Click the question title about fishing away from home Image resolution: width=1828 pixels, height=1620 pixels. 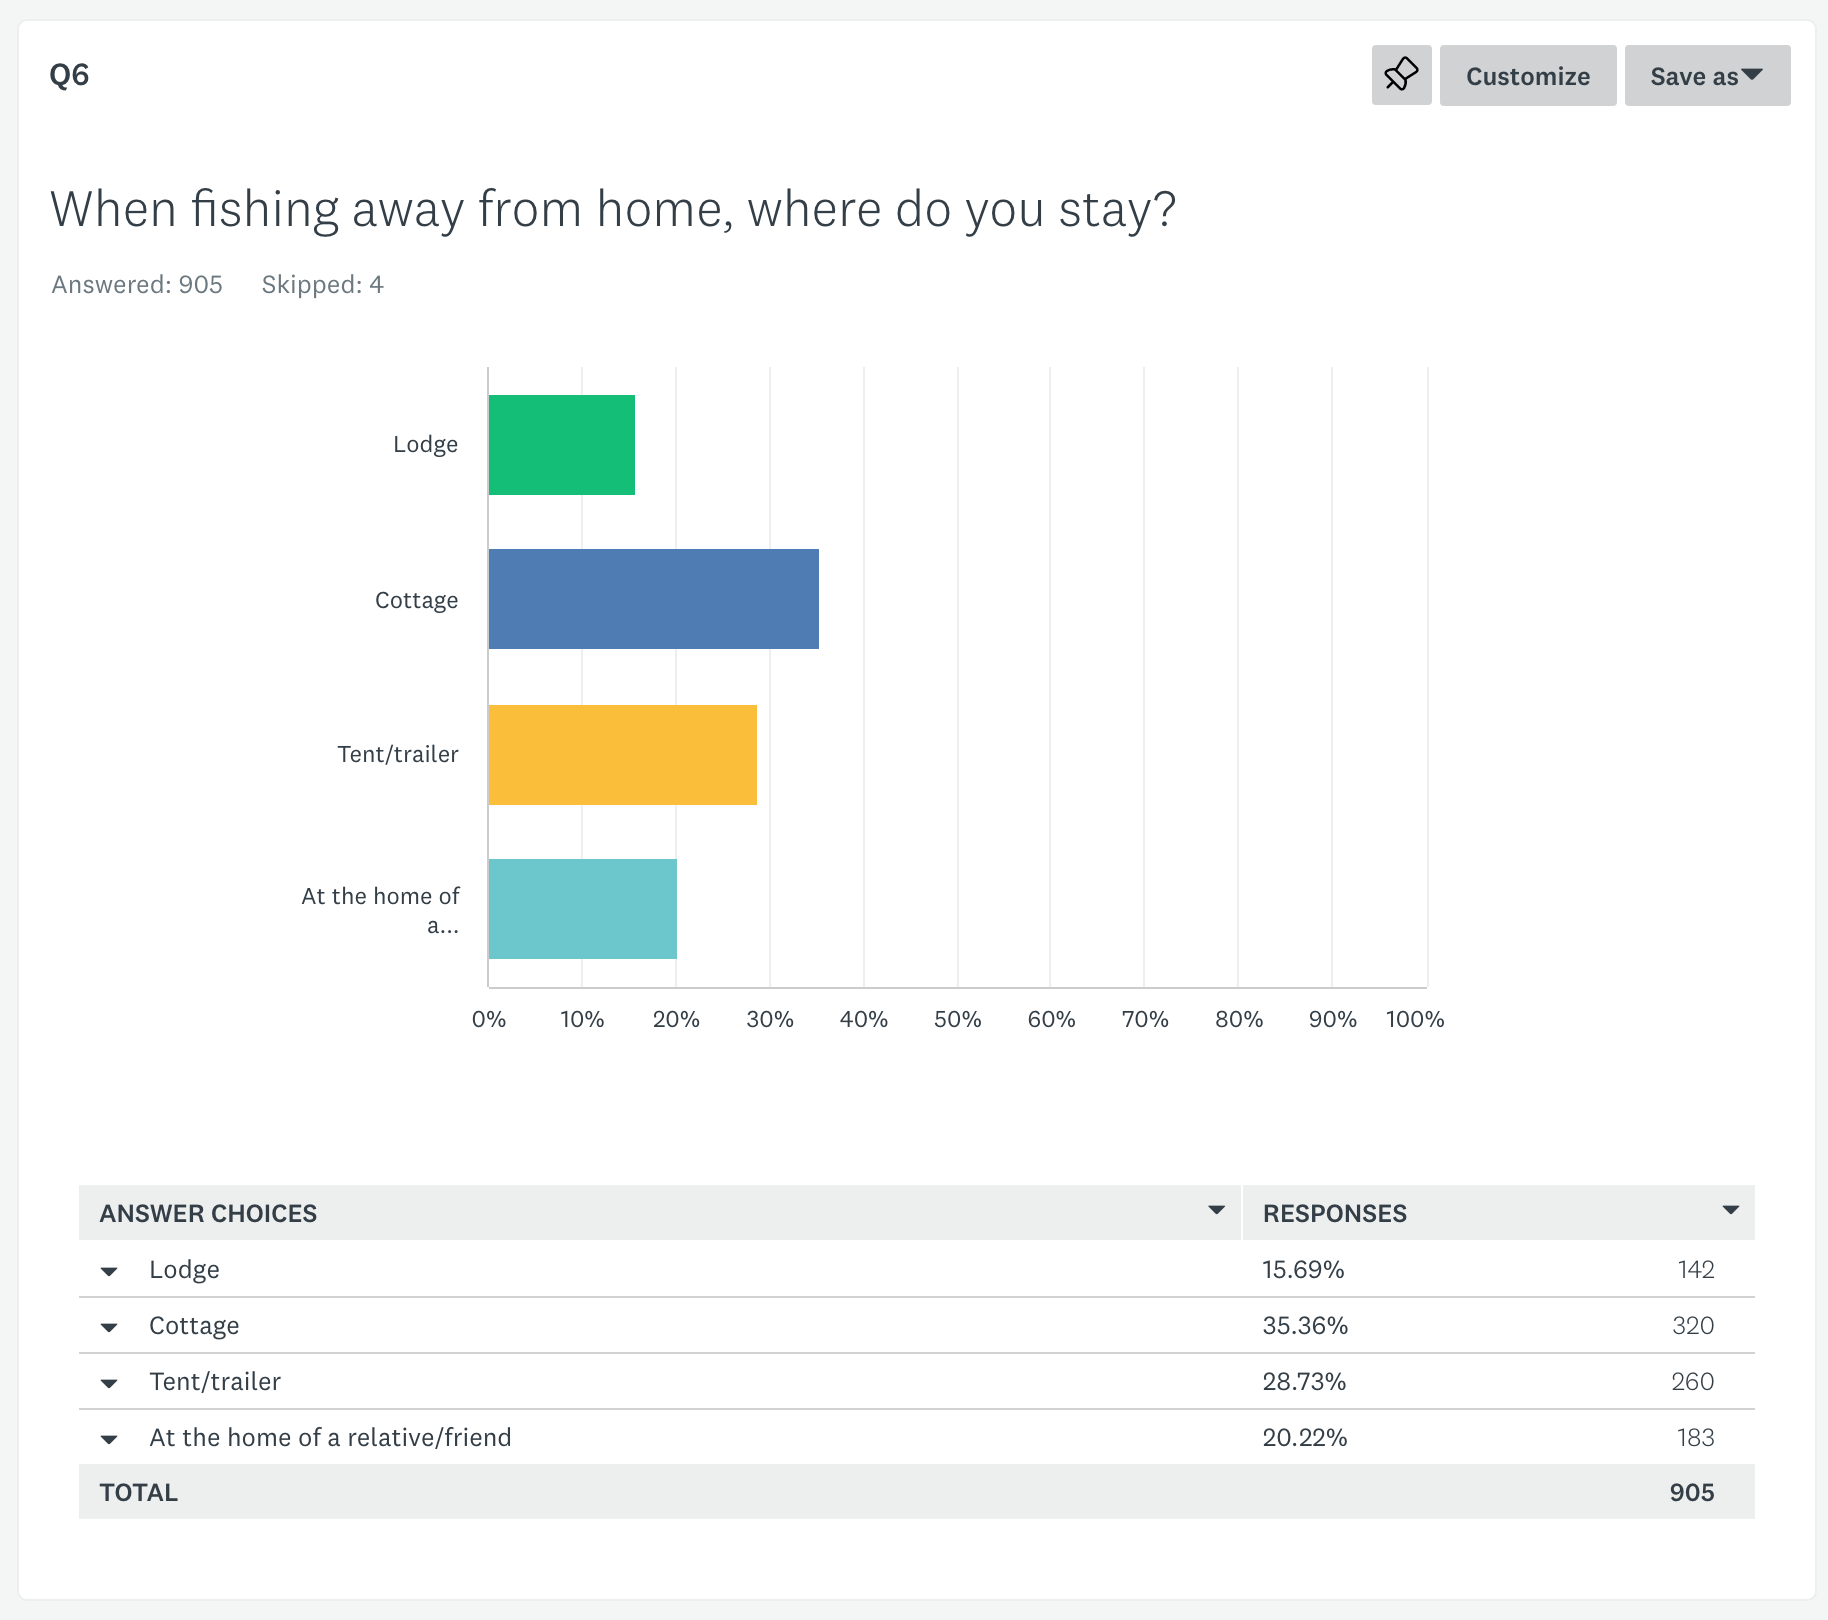click(x=613, y=209)
